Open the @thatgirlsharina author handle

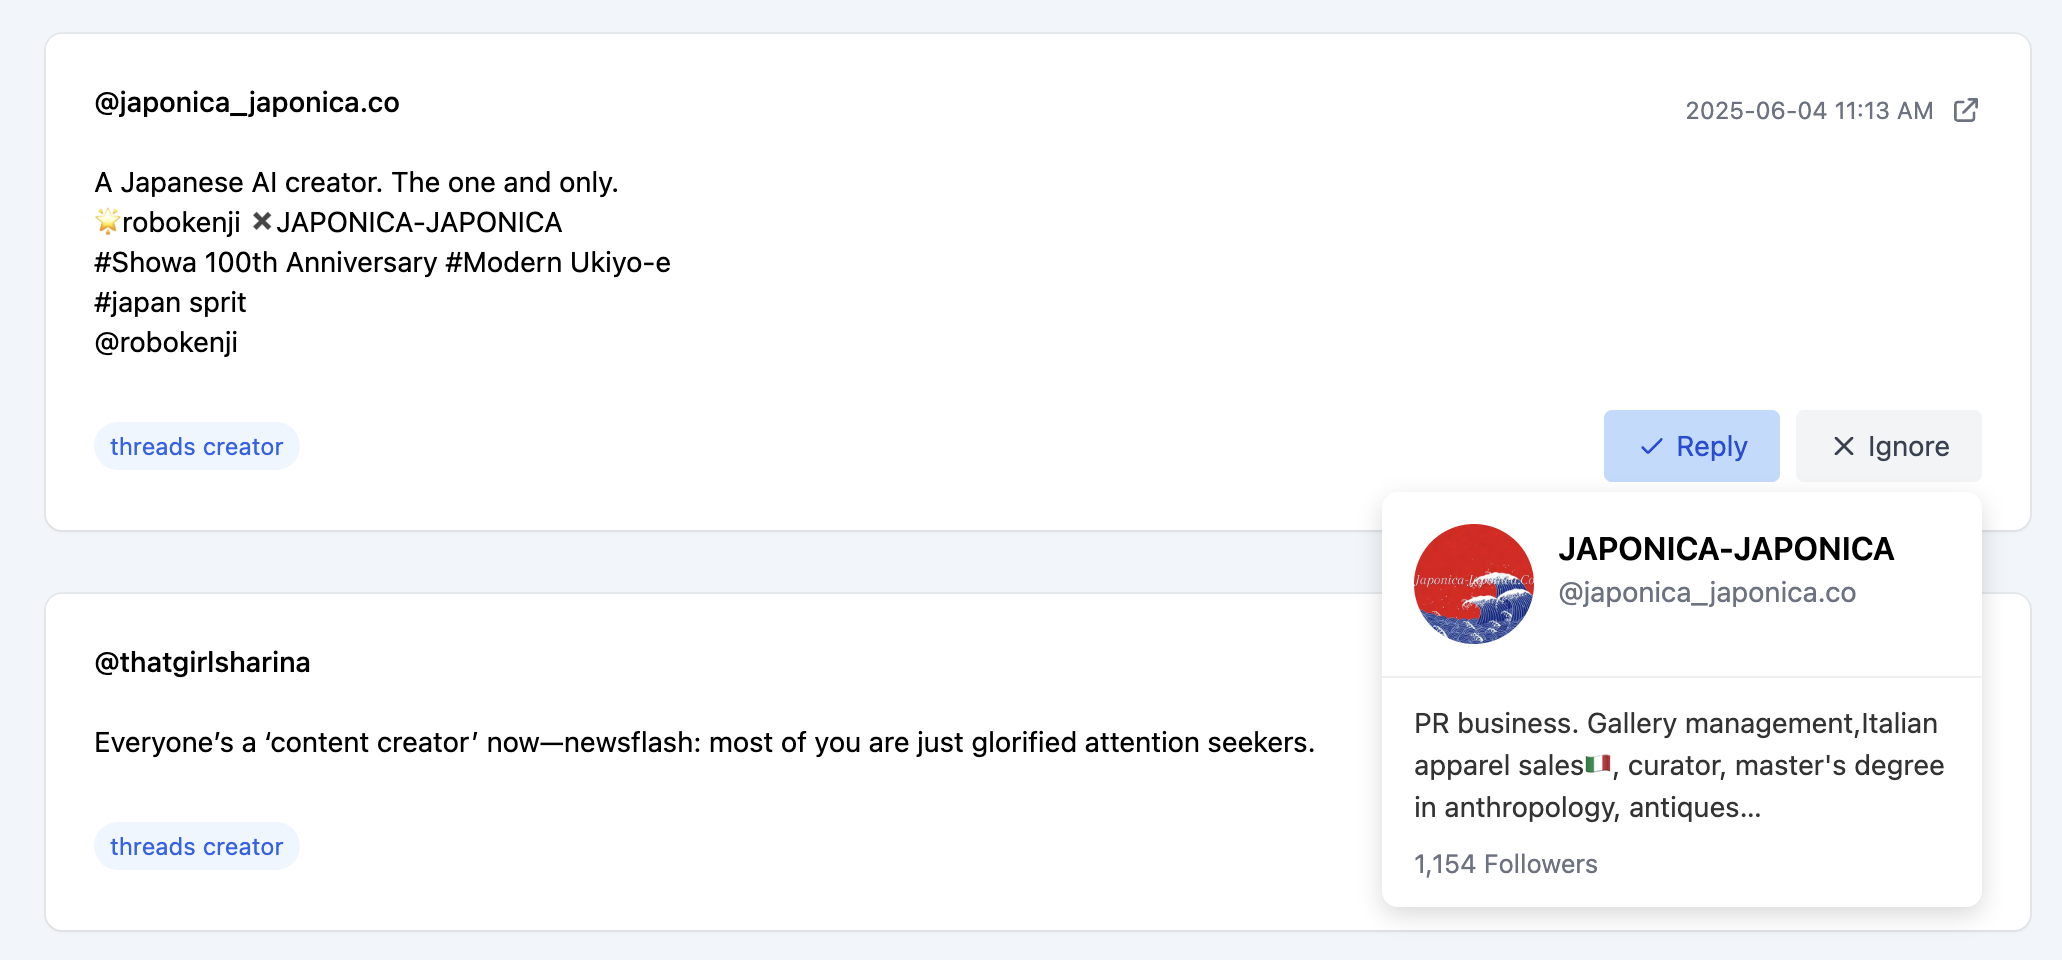[x=202, y=663]
